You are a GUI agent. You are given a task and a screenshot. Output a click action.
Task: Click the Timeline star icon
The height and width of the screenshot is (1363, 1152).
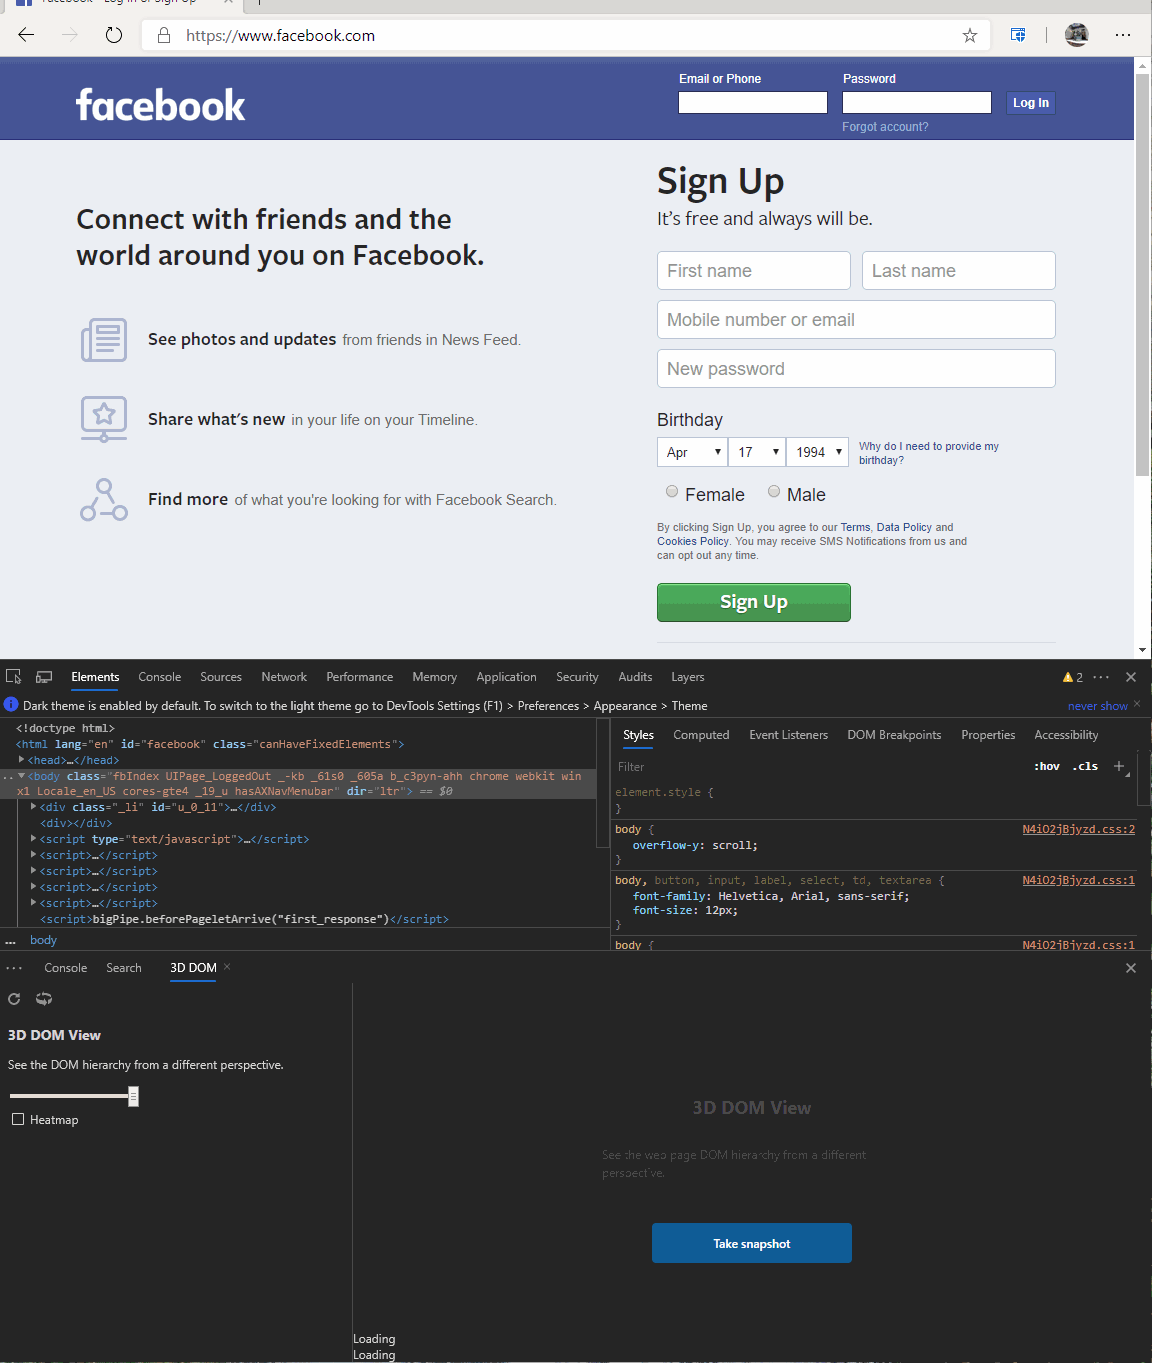pyautogui.click(x=104, y=419)
